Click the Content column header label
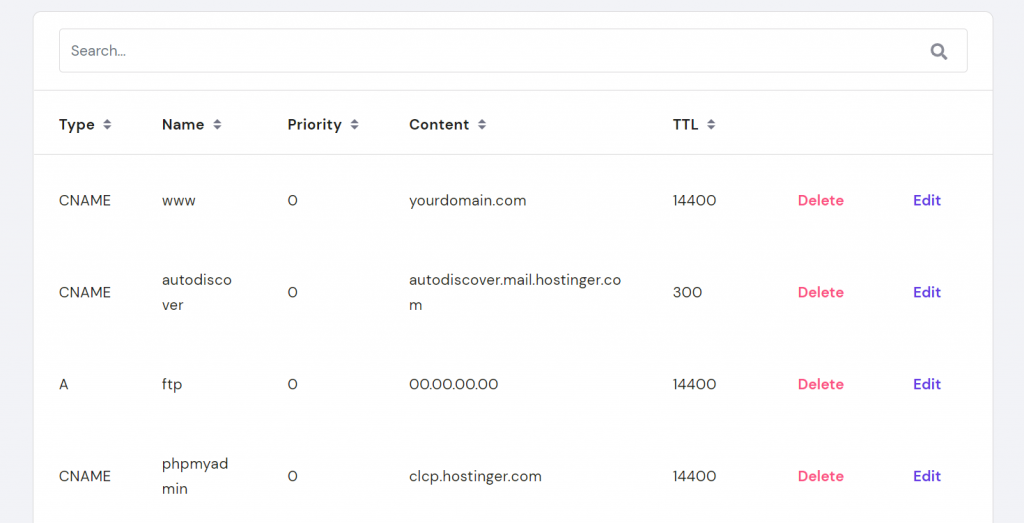 click(x=439, y=125)
